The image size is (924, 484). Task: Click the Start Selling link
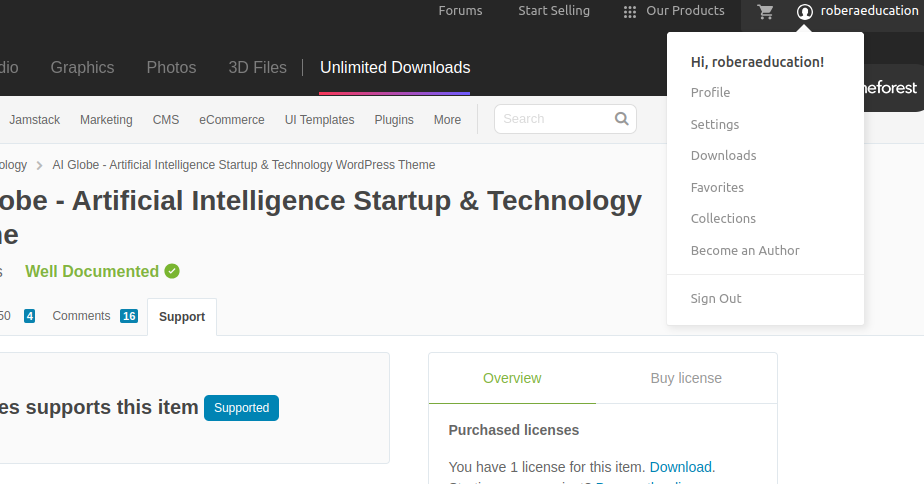(554, 11)
